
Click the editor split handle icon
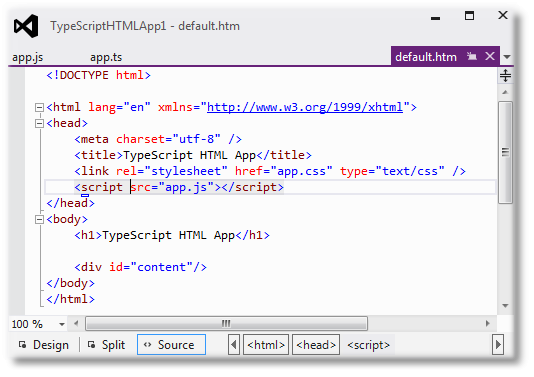pyautogui.click(x=505, y=75)
